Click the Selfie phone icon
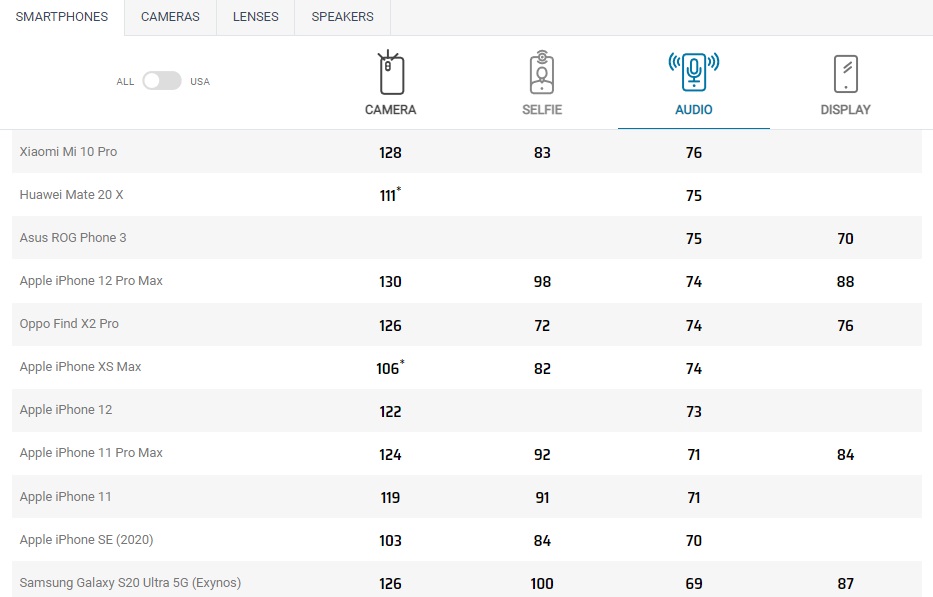This screenshot has width=933, height=597. pyautogui.click(x=542, y=73)
